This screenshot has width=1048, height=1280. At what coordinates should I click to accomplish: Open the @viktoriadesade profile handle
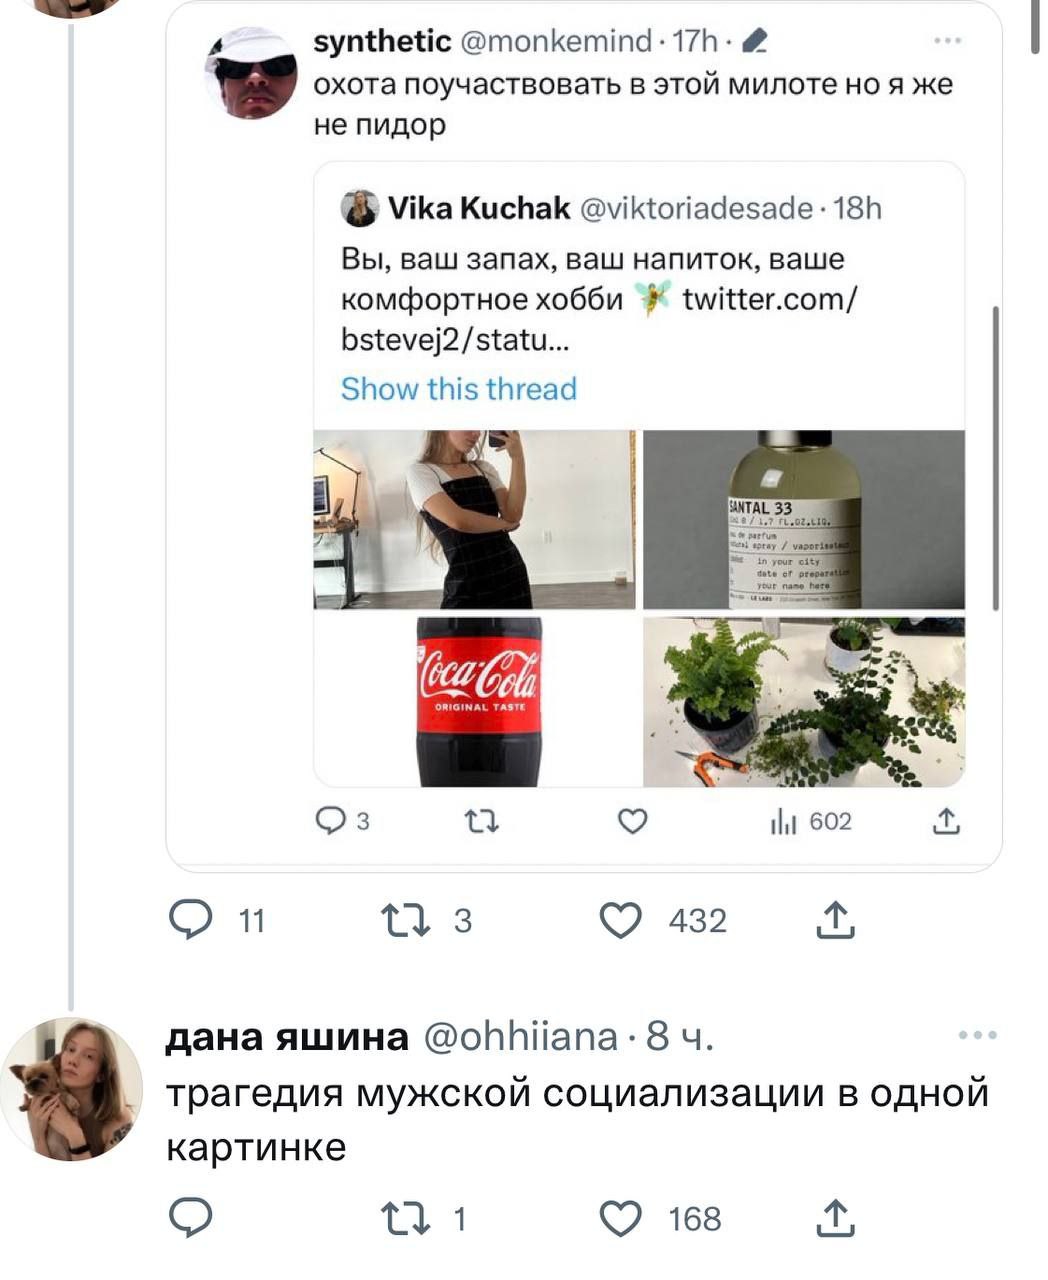tap(696, 208)
